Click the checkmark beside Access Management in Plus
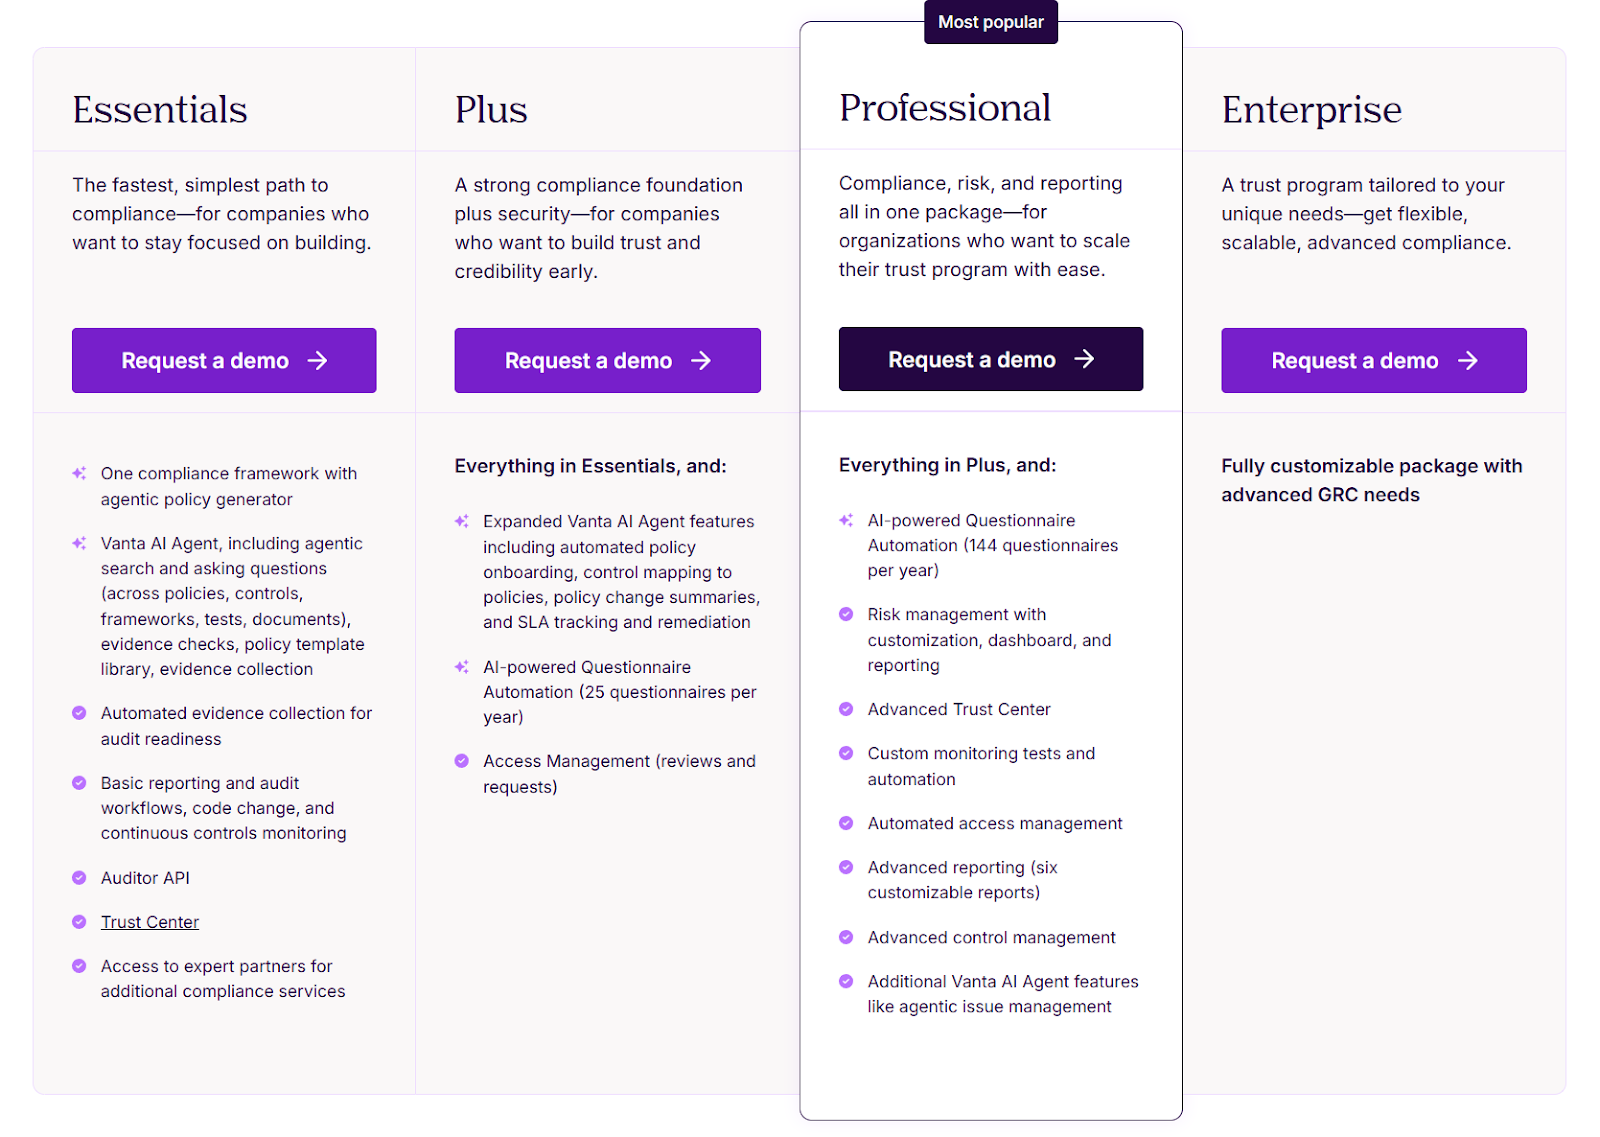The height and width of the screenshot is (1137, 1600). 461,761
